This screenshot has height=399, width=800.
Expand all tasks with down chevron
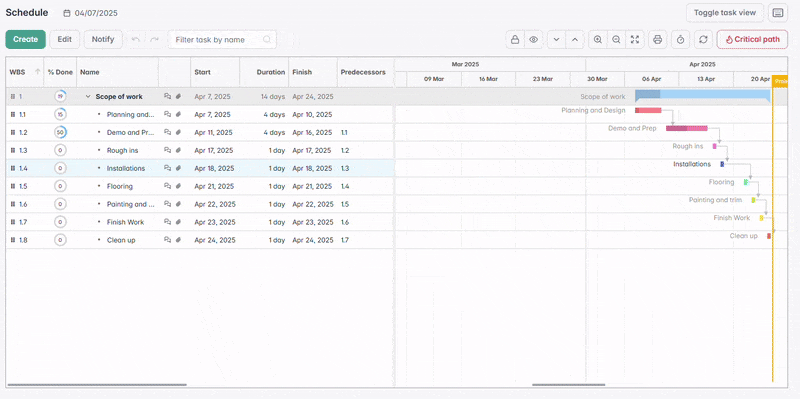tap(557, 39)
